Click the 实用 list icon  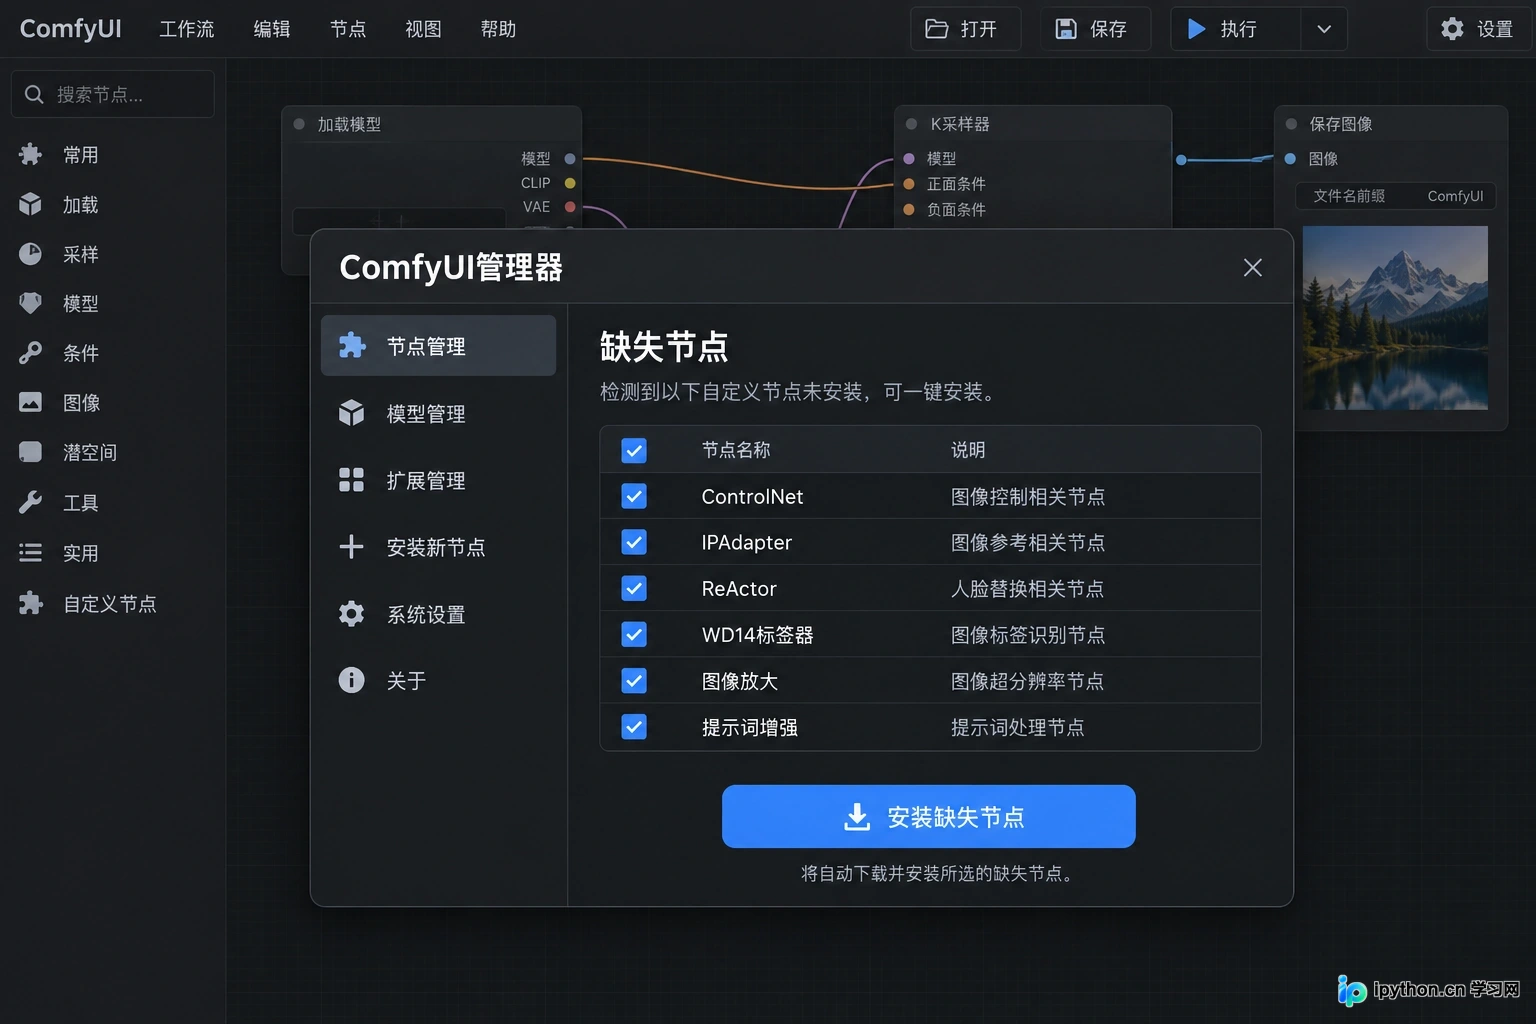(31, 552)
